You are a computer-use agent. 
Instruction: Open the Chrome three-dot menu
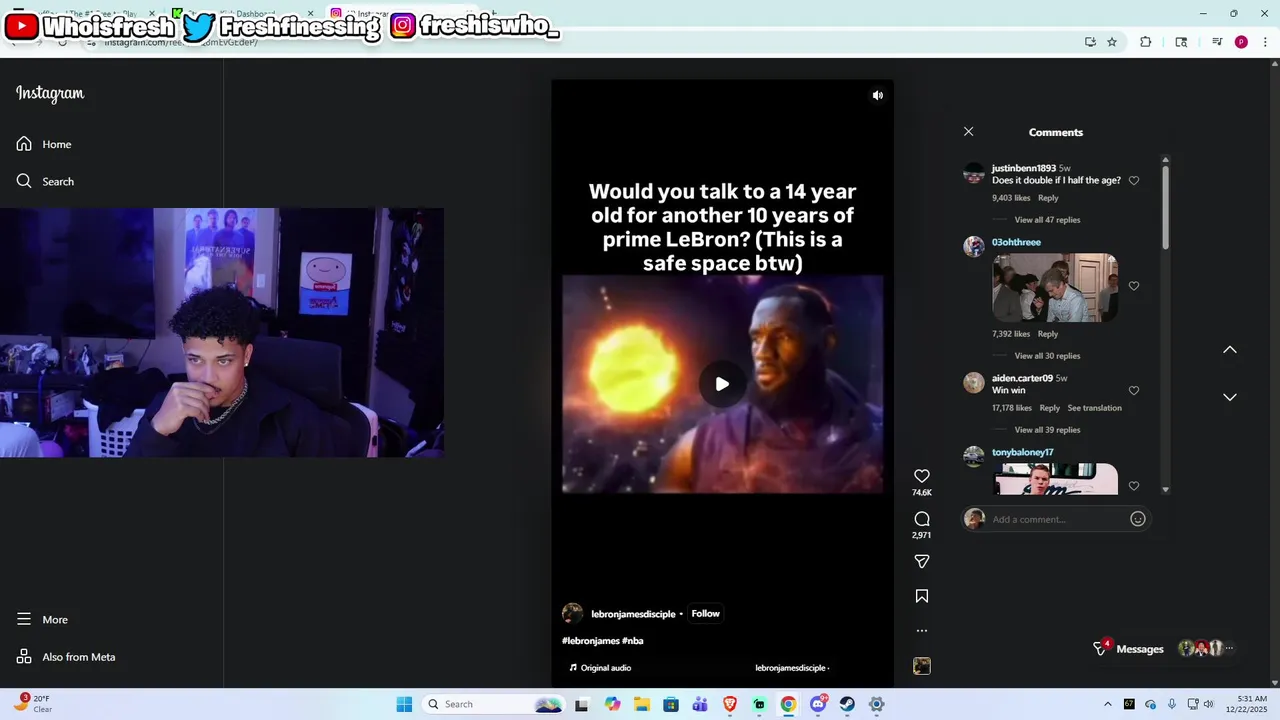coord(1264,42)
